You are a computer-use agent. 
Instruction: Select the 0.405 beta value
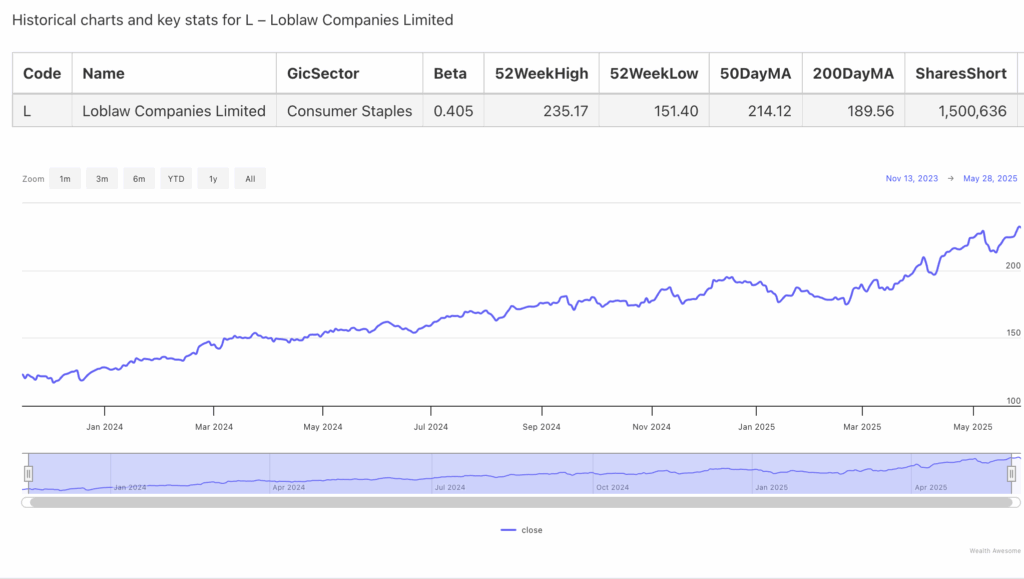point(453,111)
